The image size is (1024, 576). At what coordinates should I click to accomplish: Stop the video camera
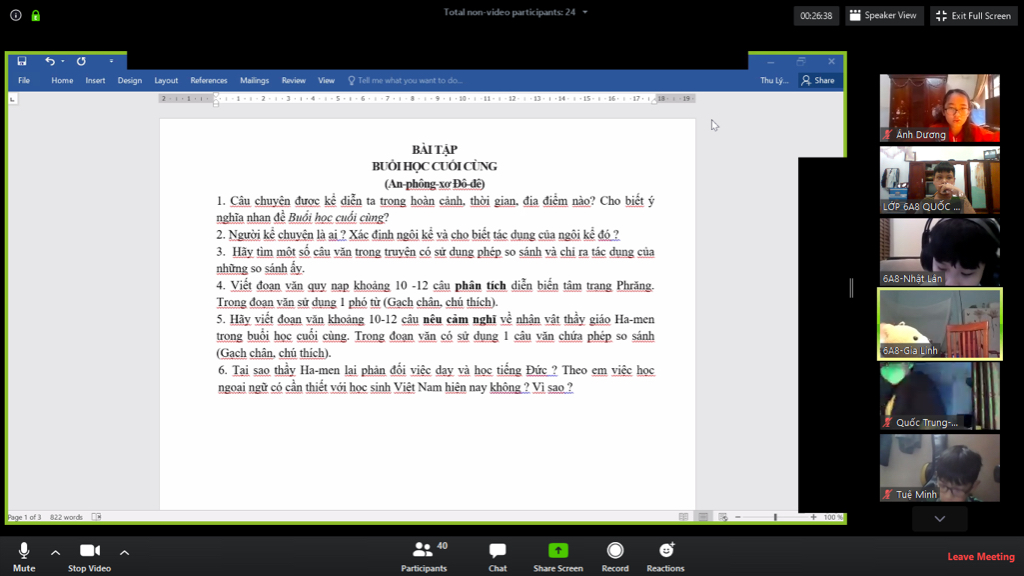point(89,556)
